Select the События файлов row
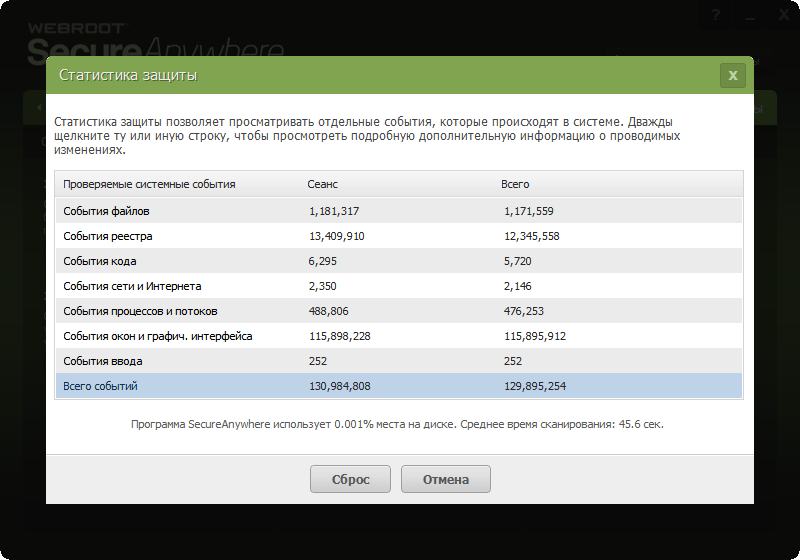This screenshot has width=800, height=560. [x=398, y=211]
